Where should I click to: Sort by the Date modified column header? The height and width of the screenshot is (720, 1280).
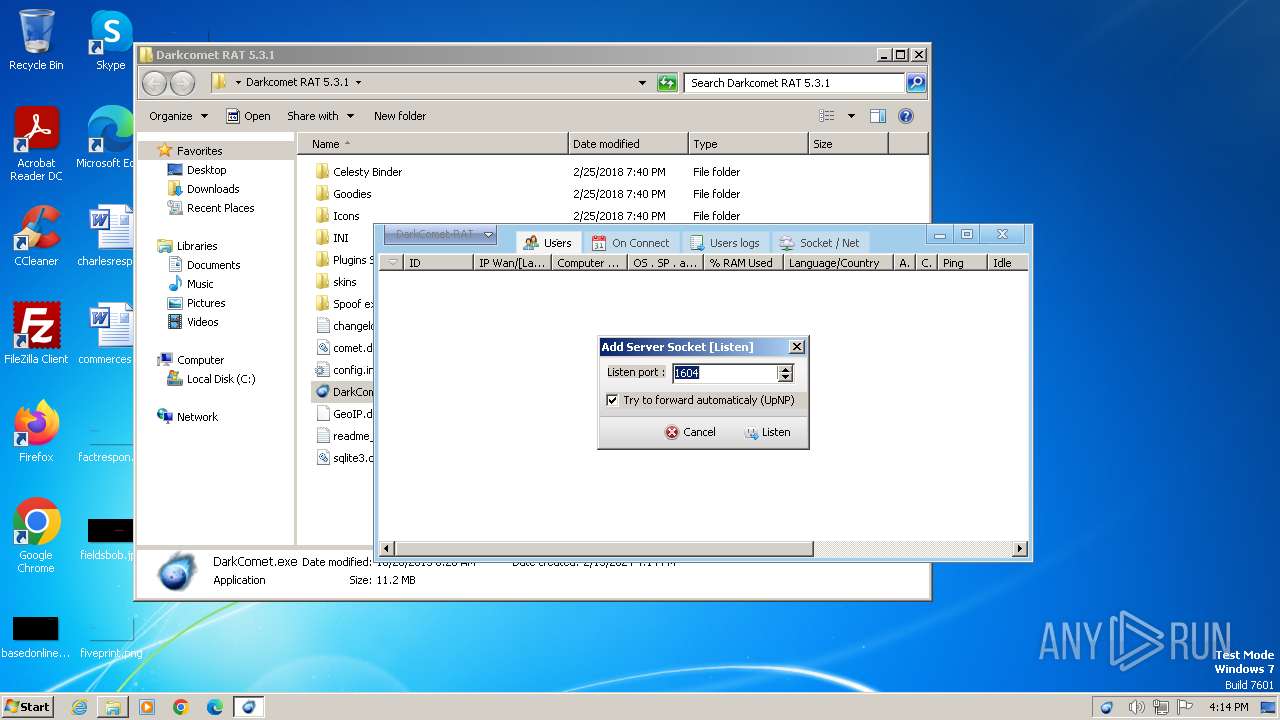click(628, 144)
